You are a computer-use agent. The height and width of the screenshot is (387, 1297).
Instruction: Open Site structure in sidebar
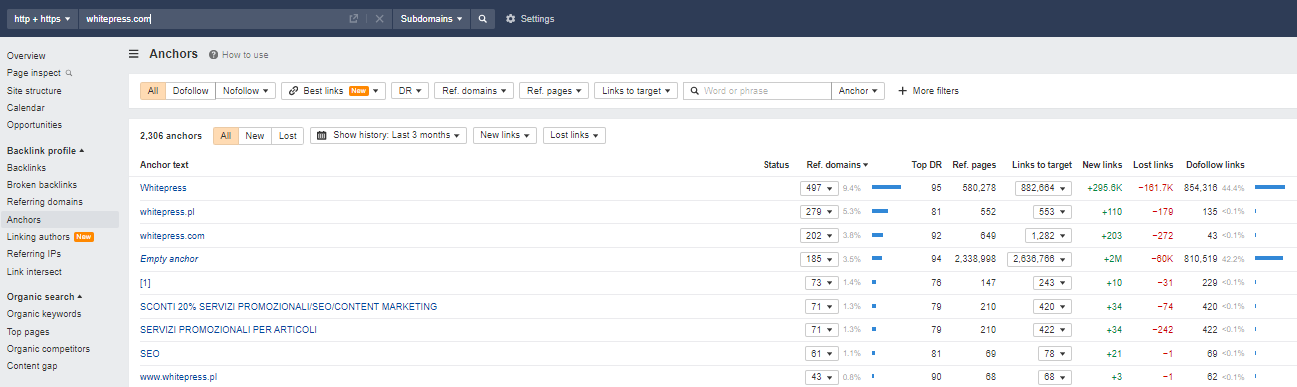pyautogui.click(x=34, y=91)
